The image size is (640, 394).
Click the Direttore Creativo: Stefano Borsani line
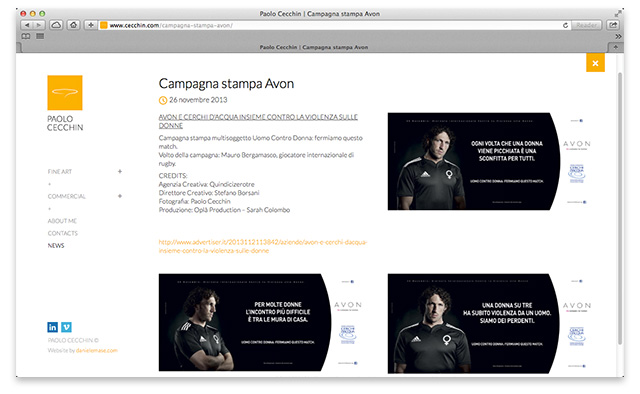pyautogui.click(x=209, y=193)
